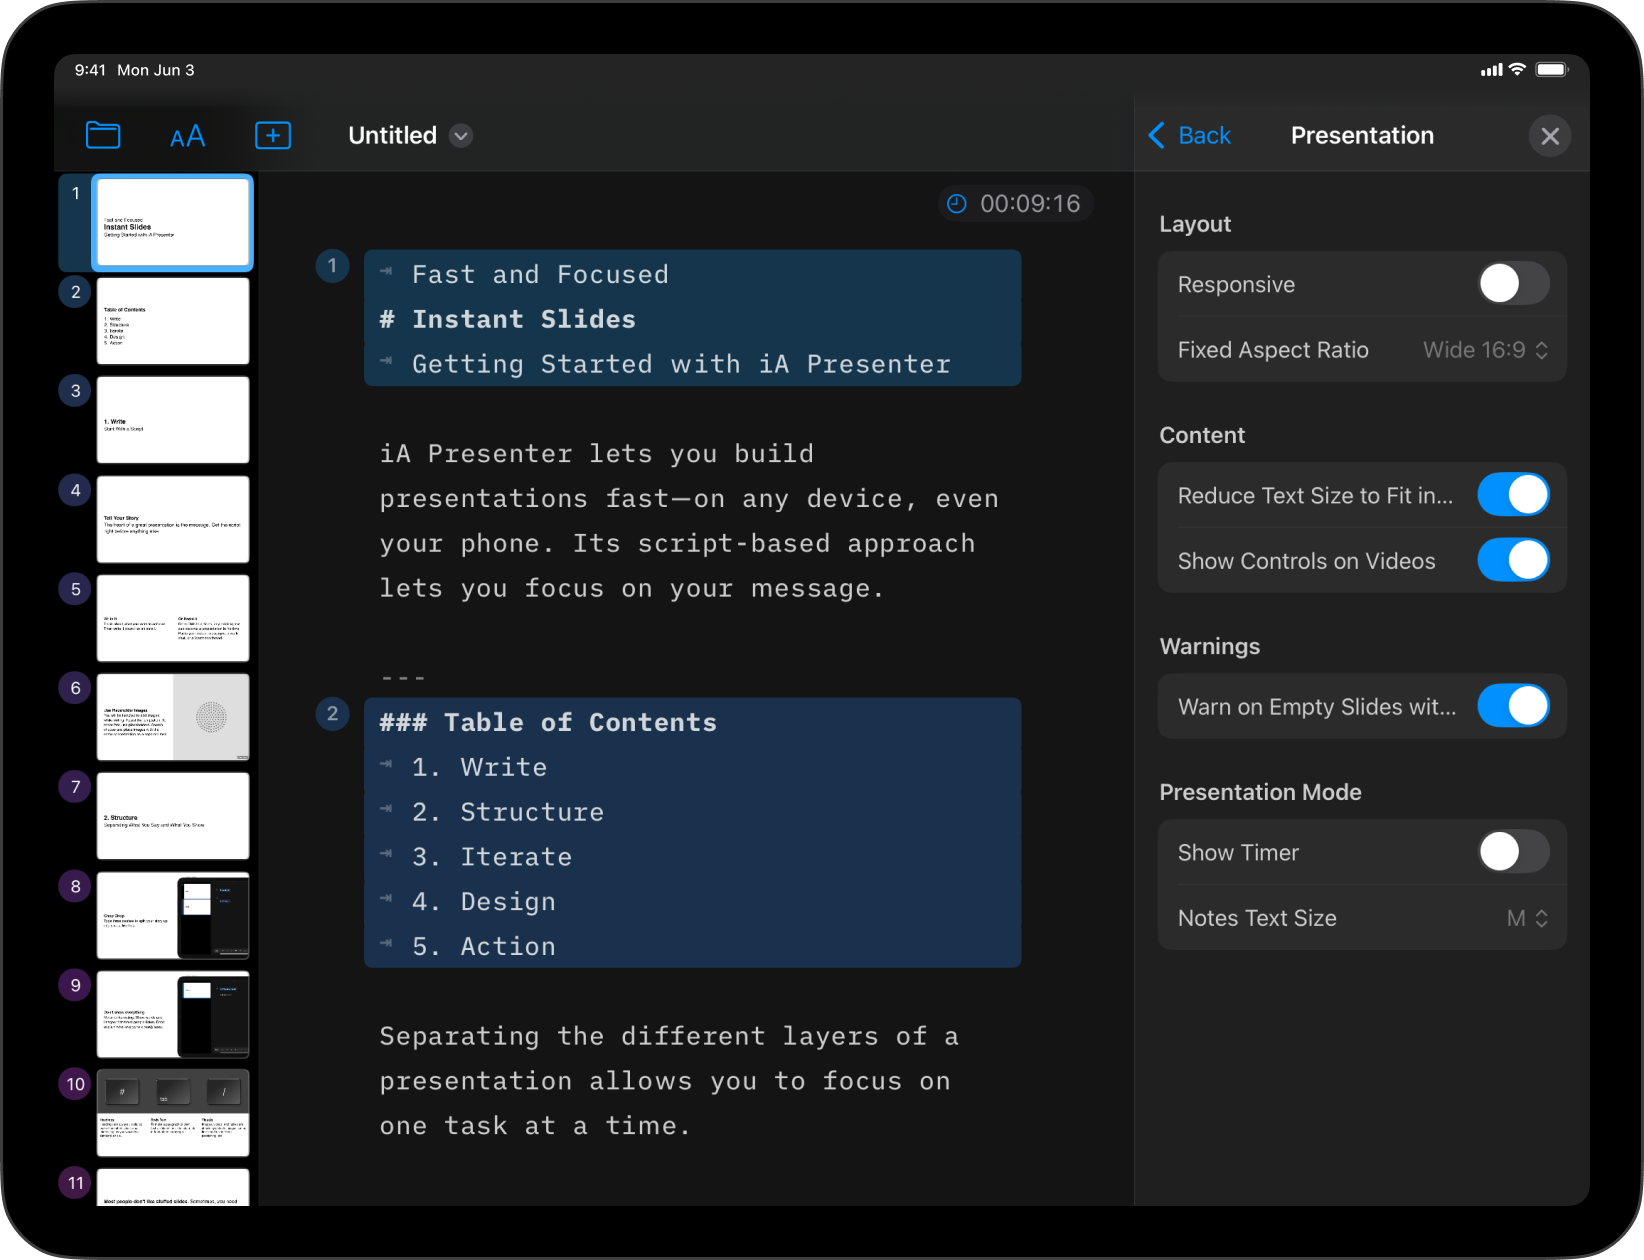Click the 9:41 clock in status bar

[x=90, y=70]
